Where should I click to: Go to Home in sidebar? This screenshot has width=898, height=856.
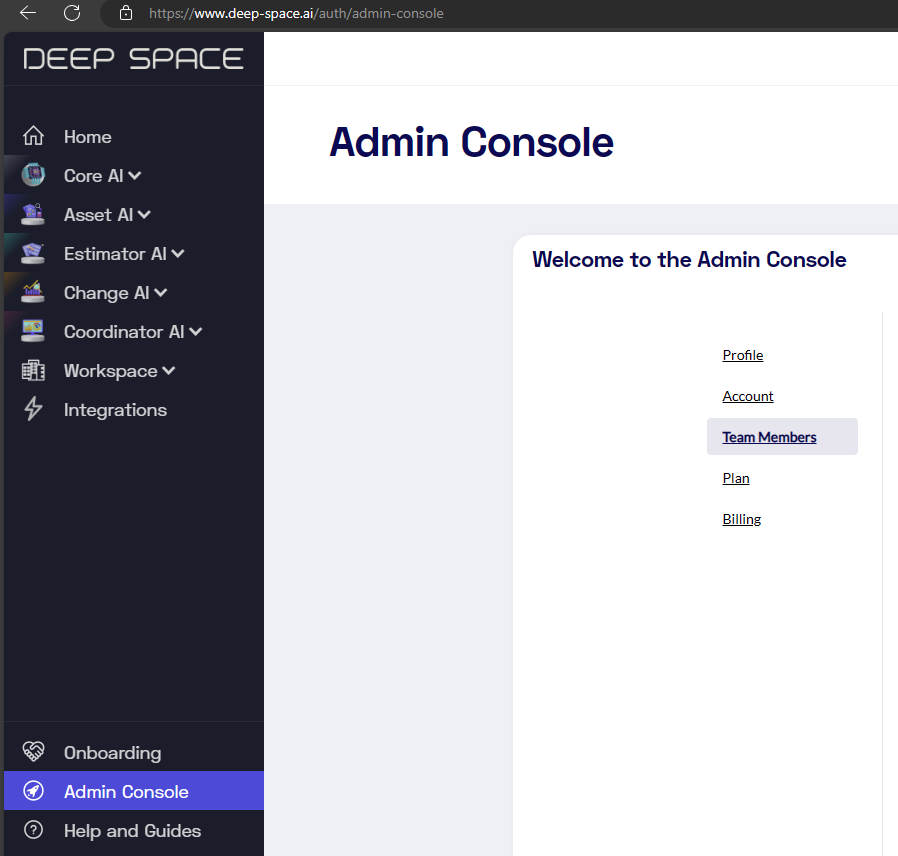pos(88,137)
